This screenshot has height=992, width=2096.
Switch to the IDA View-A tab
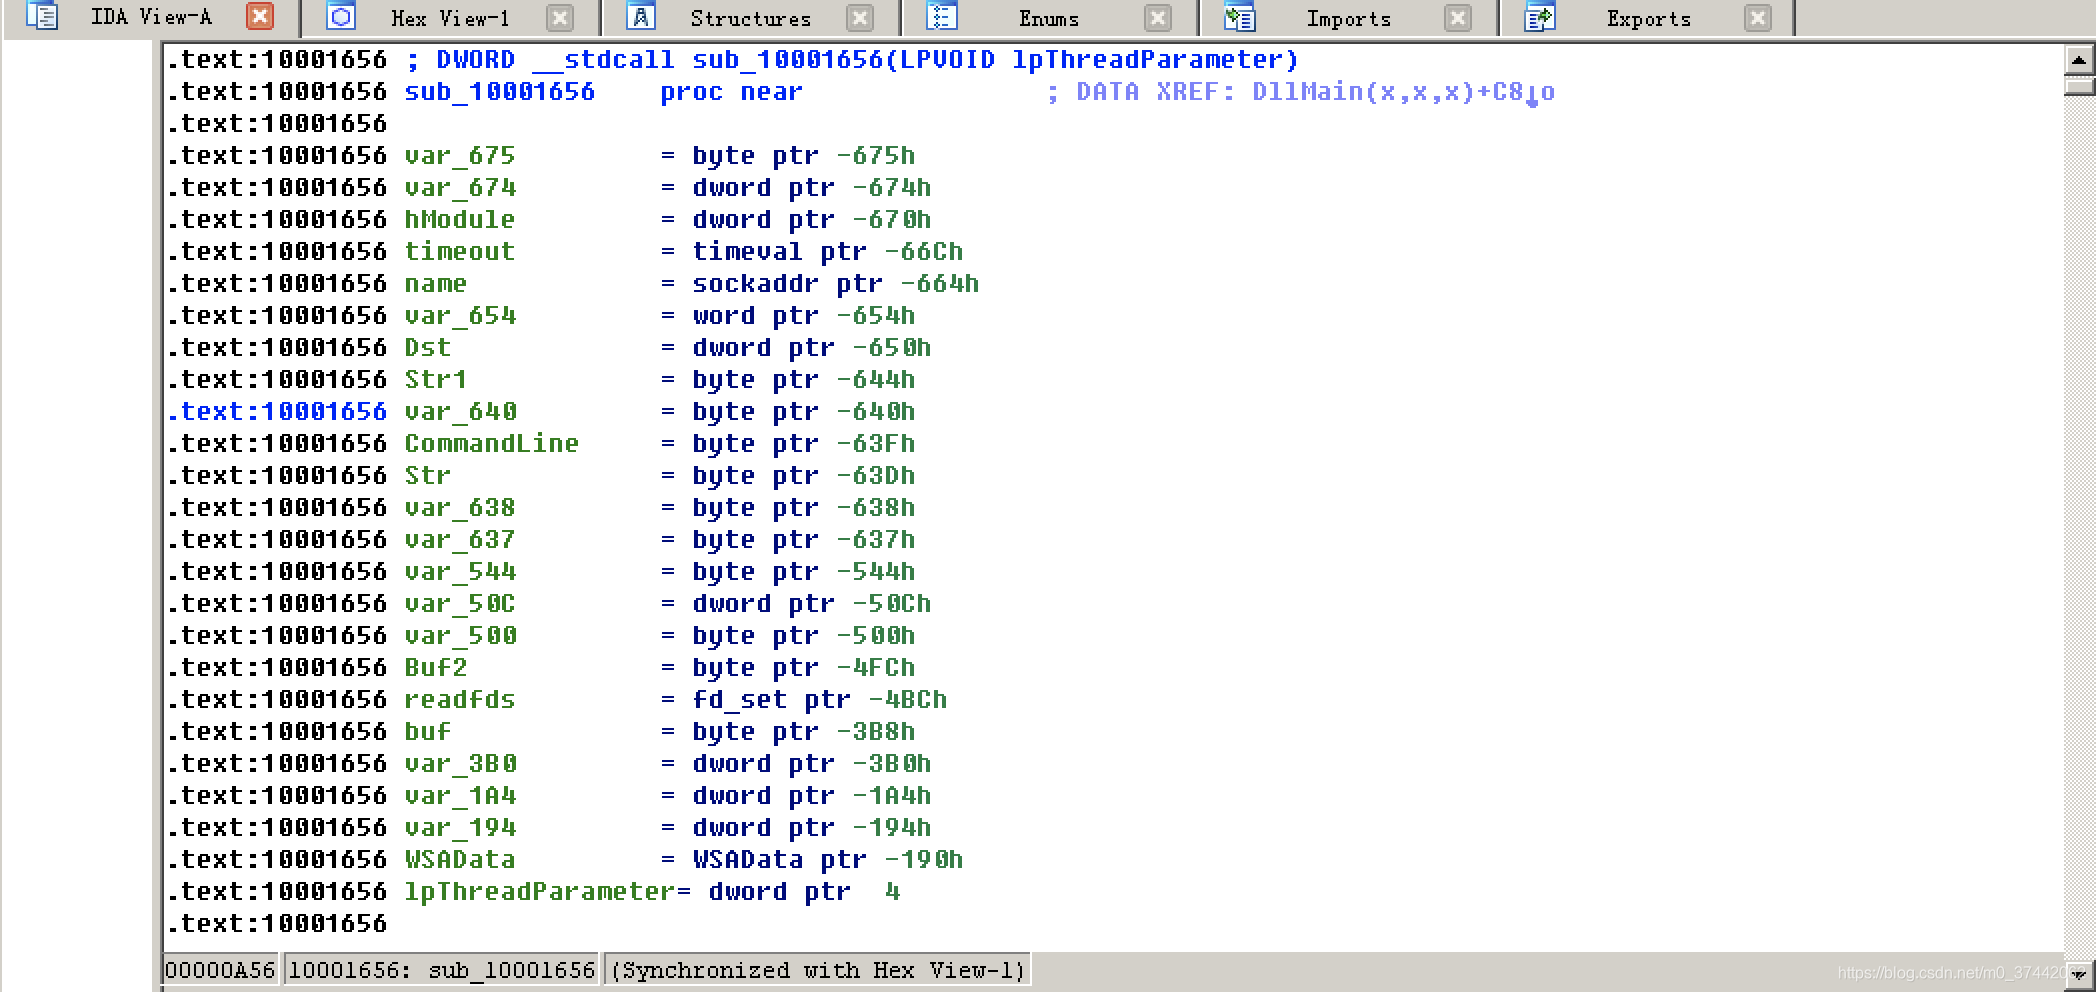(151, 17)
